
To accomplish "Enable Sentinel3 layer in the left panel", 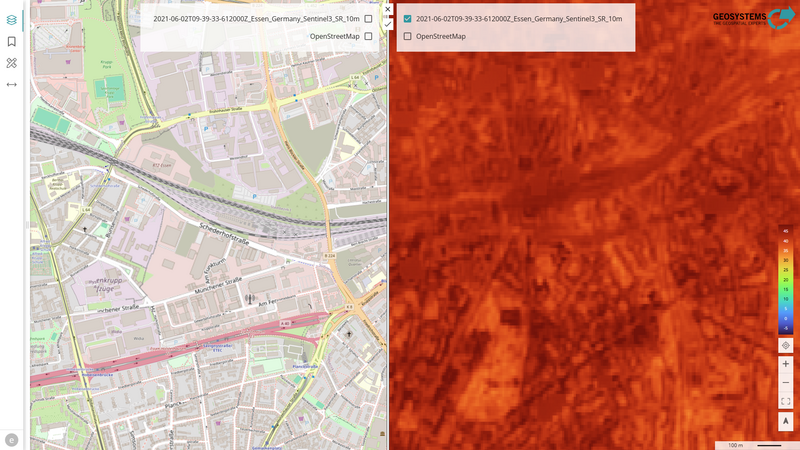I will coord(368,19).
